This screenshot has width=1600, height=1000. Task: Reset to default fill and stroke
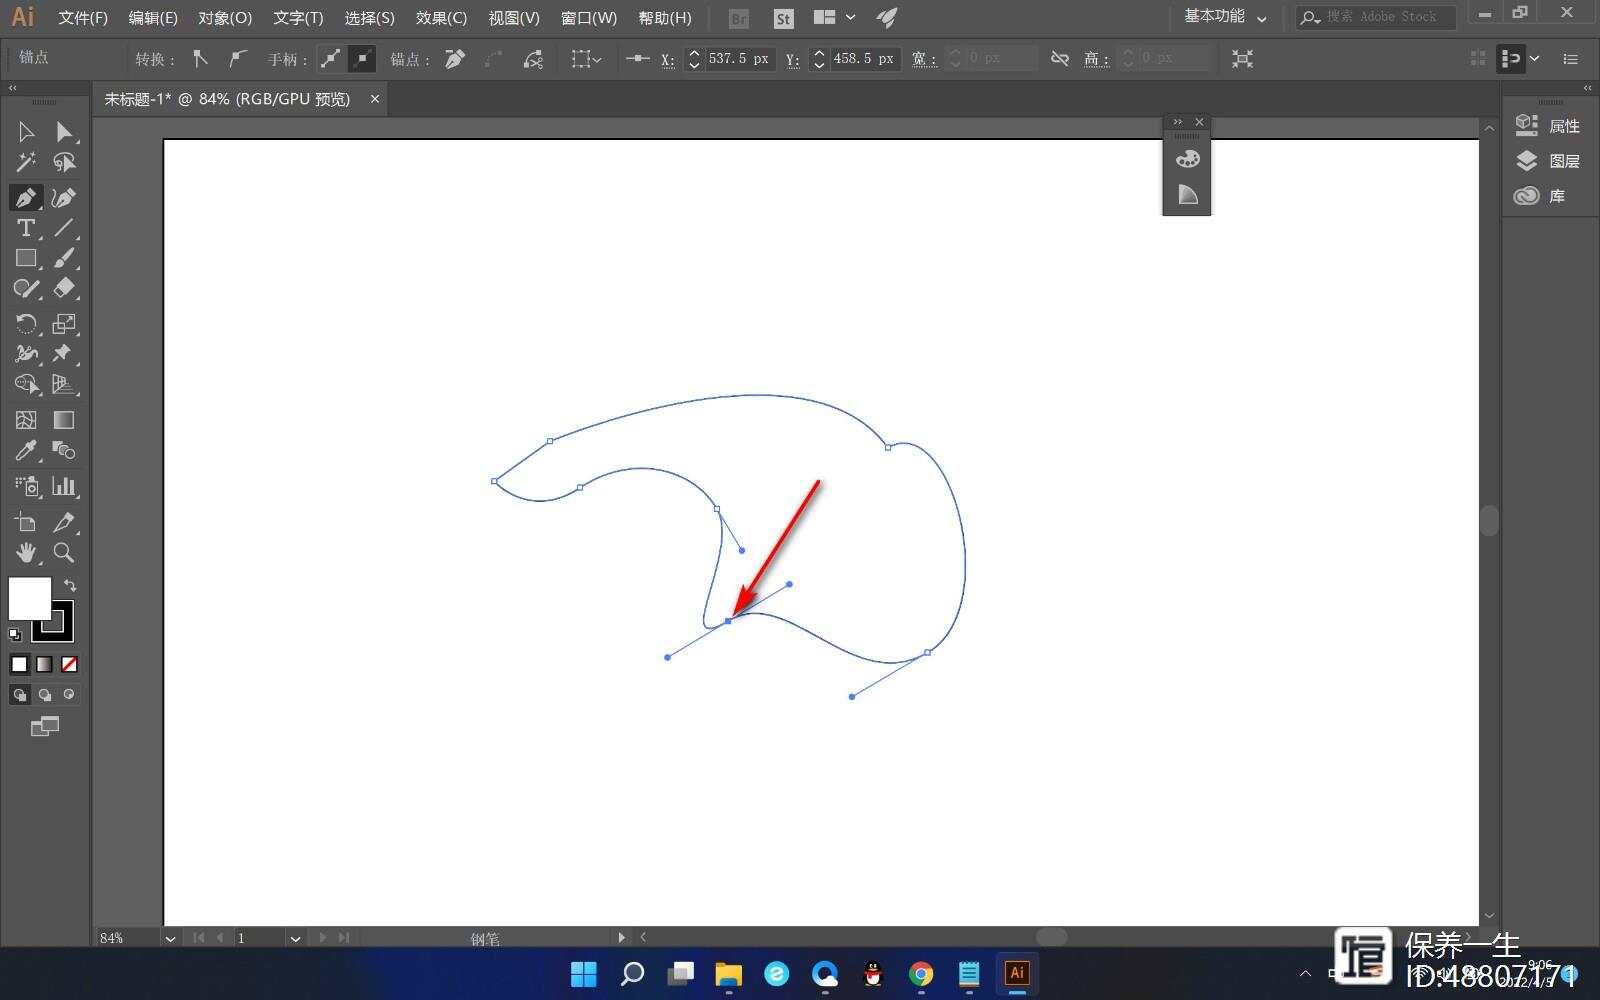pyautogui.click(x=15, y=634)
